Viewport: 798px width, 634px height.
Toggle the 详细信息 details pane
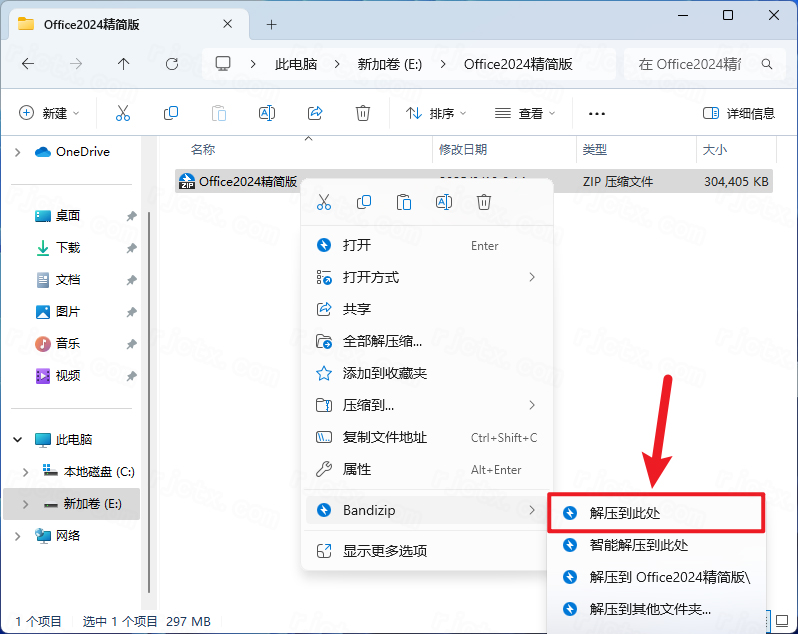click(739, 113)
